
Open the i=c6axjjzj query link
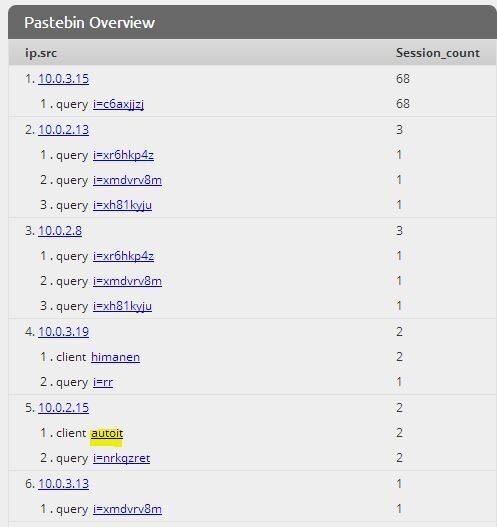[x=118, y=104]
